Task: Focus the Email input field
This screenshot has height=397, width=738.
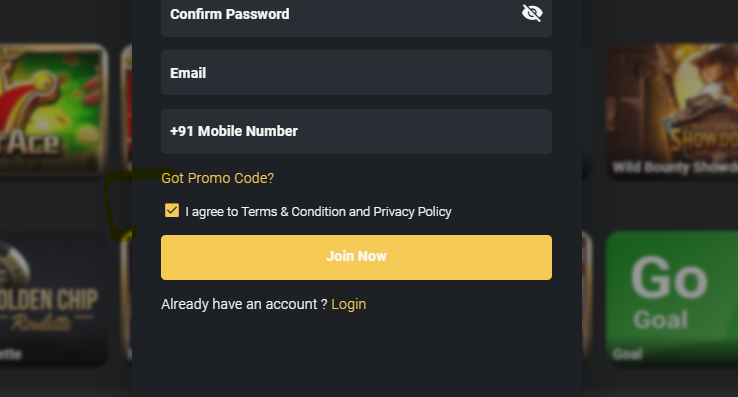Action: point(356,73)
